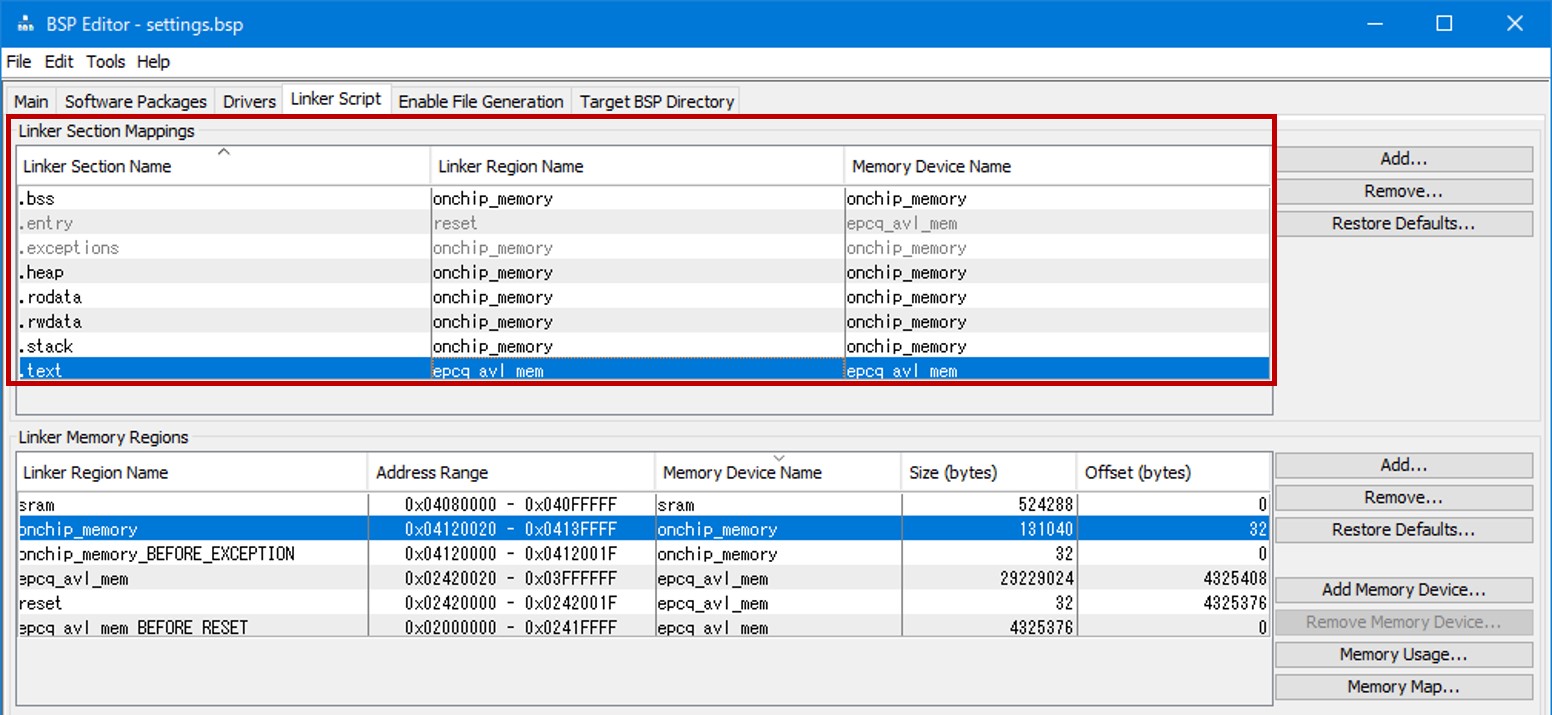
Task: Open the Help menu
Action: (x=153, y=62)
